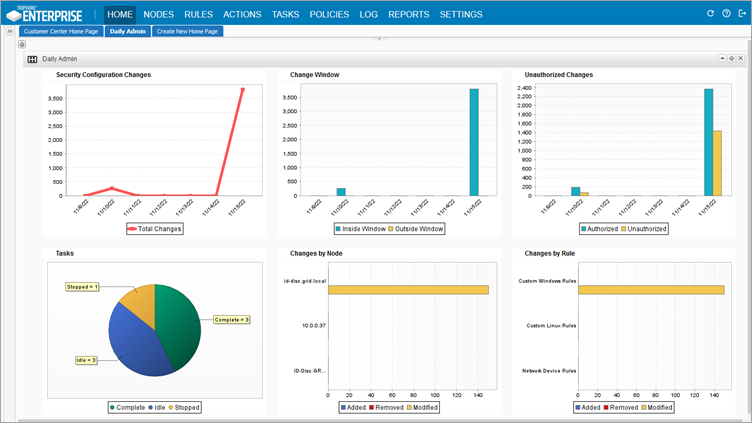
Task: Open the NODES menu
Action: (158, 15)
